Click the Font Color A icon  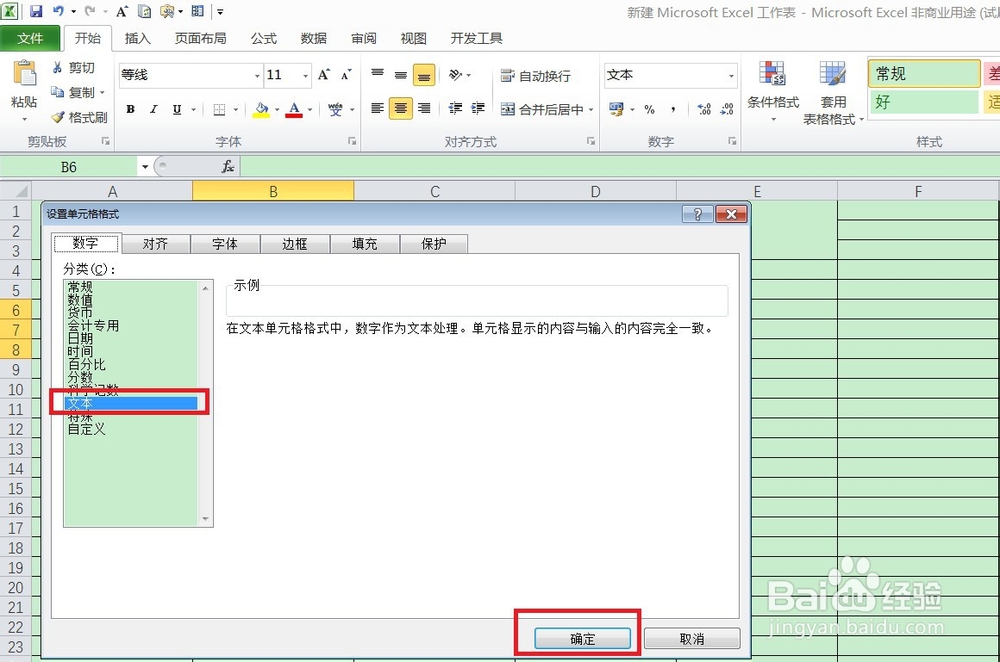tap(294, 106)
